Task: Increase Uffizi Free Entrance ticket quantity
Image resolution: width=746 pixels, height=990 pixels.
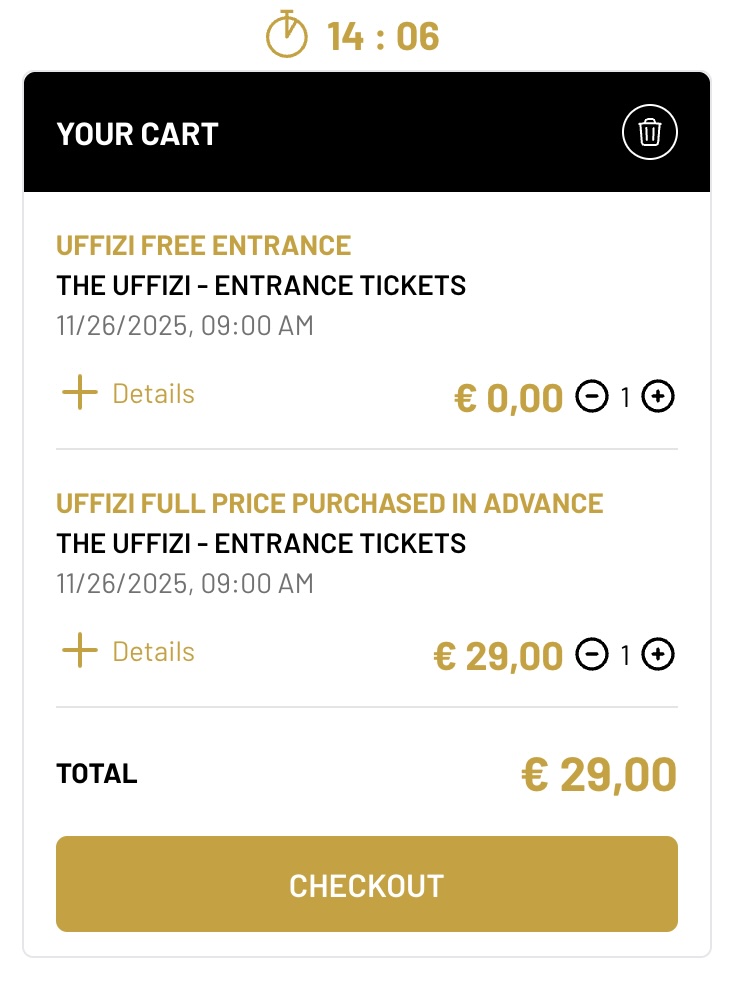Action: tap(658, 397)
